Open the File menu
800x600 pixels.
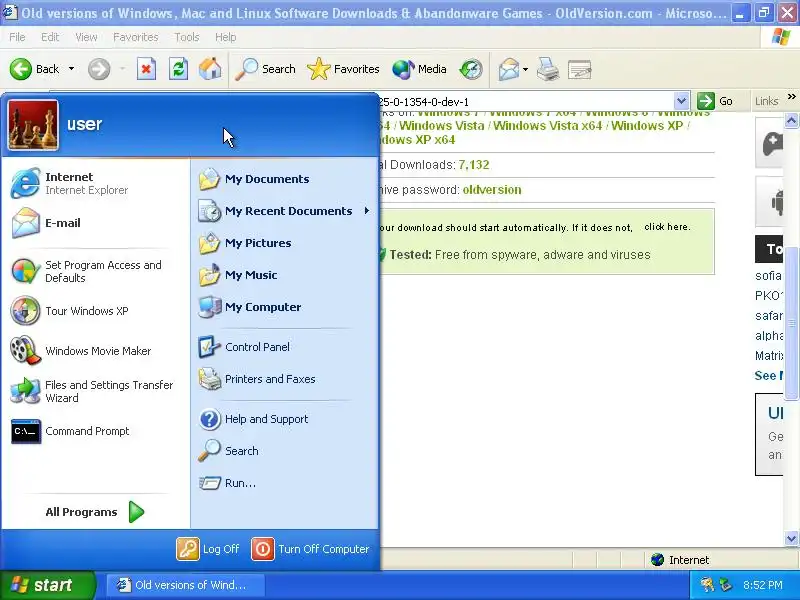tap(17, 37)
